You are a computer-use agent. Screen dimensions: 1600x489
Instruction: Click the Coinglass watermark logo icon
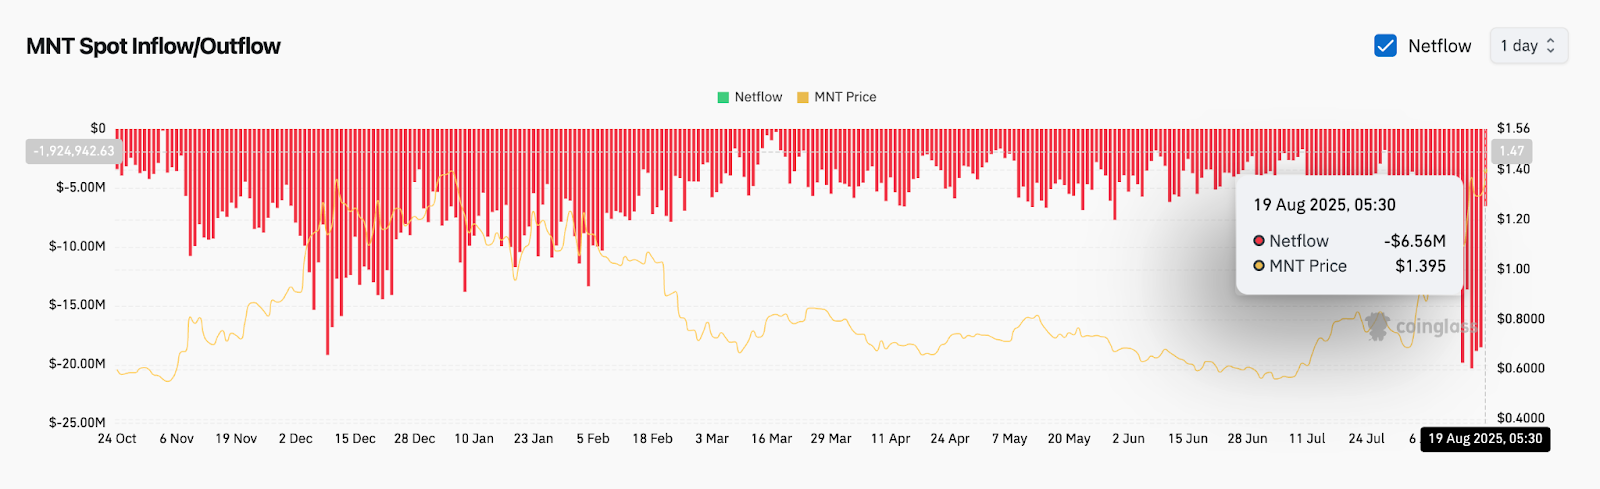pyautogui.click(x=1379, y=325)
